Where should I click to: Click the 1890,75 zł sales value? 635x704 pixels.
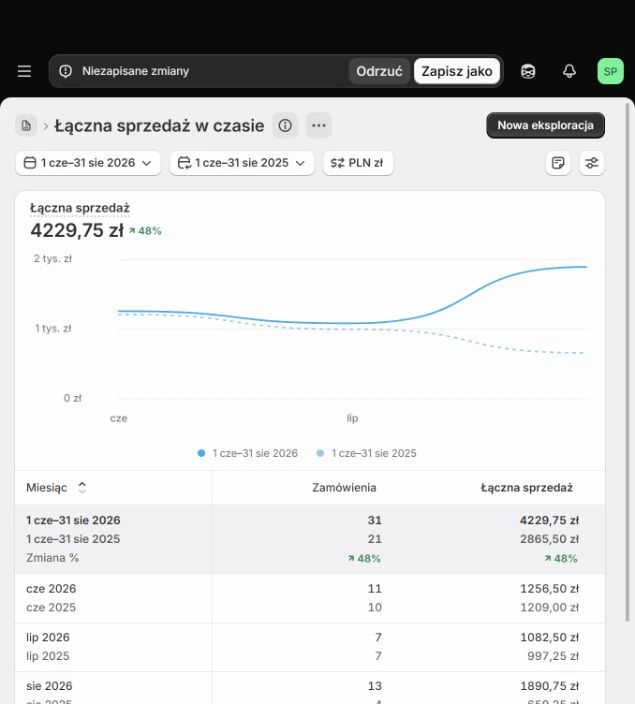pos(549,686)
